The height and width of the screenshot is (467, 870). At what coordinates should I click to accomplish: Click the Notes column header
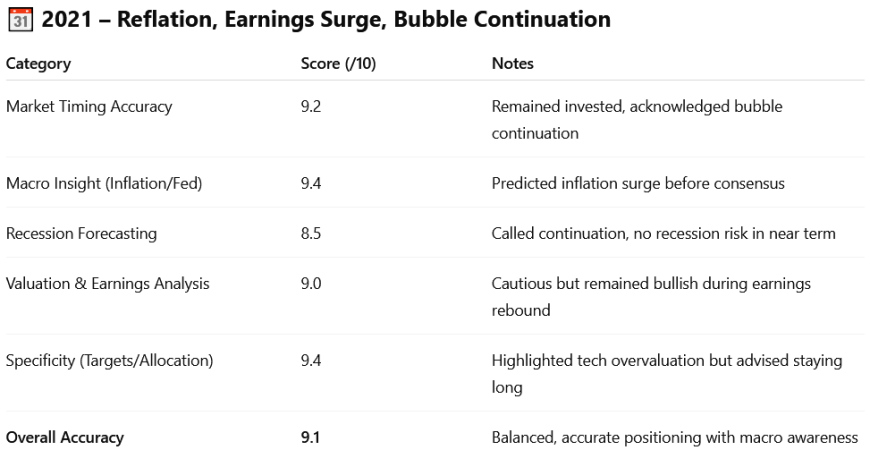pyautogui.click(x=512, y=64)
